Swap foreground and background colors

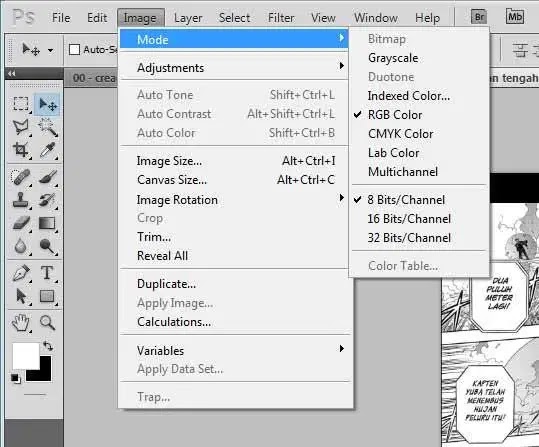(x=48, y=346)
